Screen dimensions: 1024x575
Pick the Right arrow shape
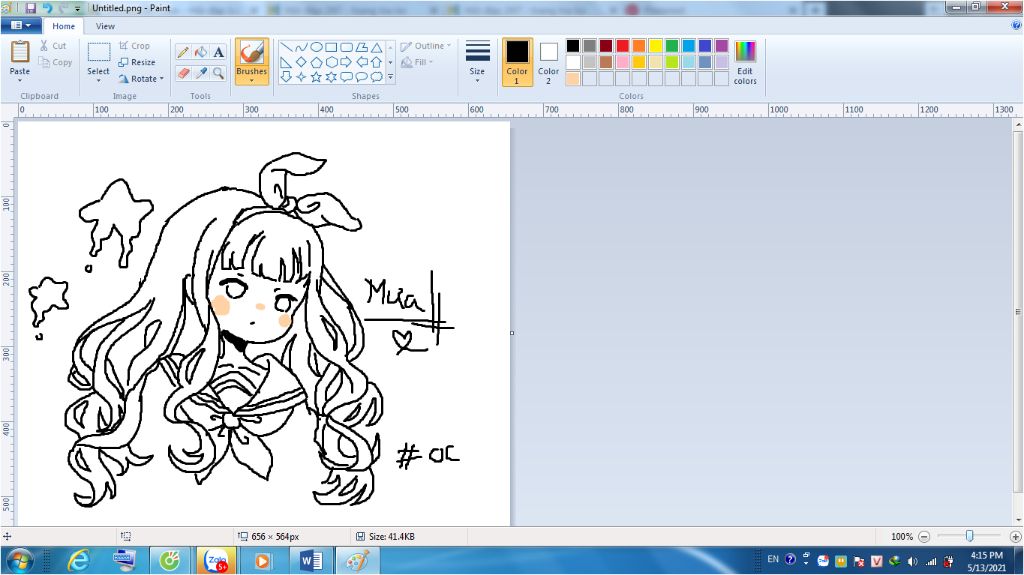tap(346, 62)
